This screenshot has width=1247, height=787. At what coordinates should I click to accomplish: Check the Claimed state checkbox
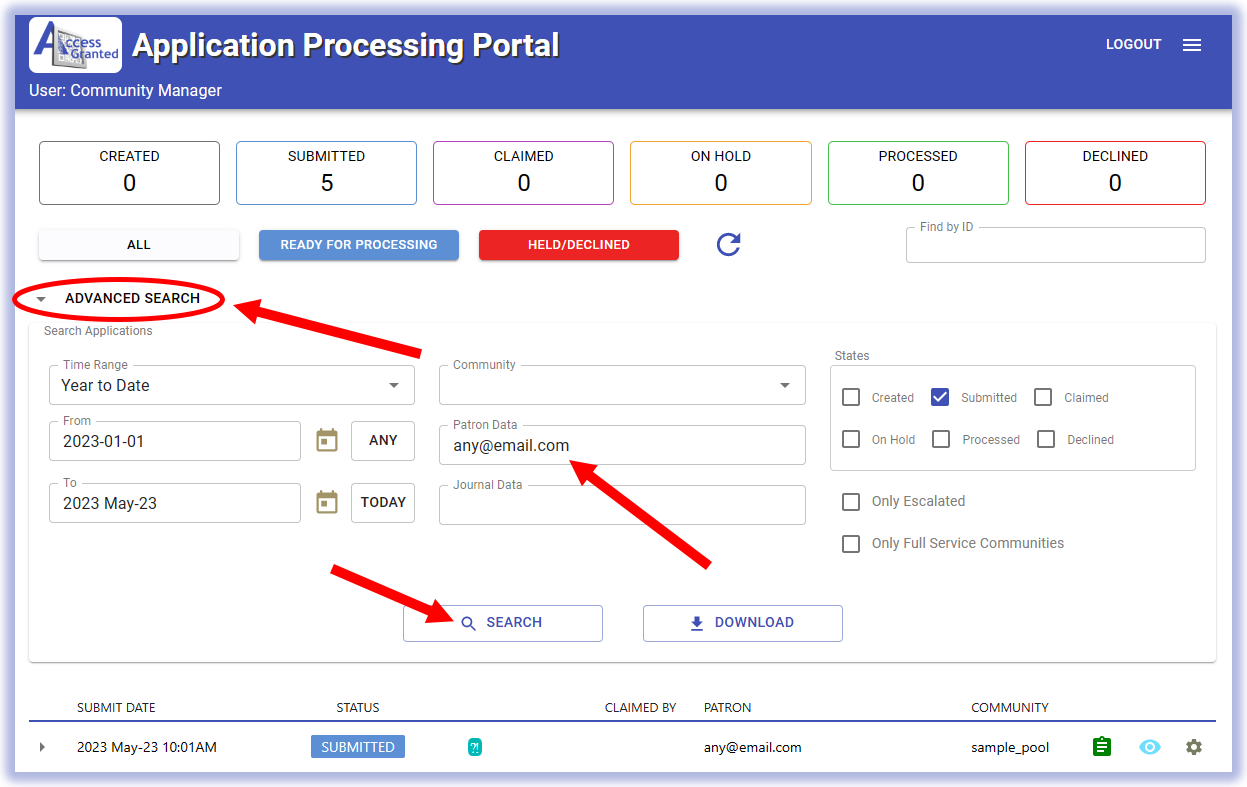point(1043,397)
